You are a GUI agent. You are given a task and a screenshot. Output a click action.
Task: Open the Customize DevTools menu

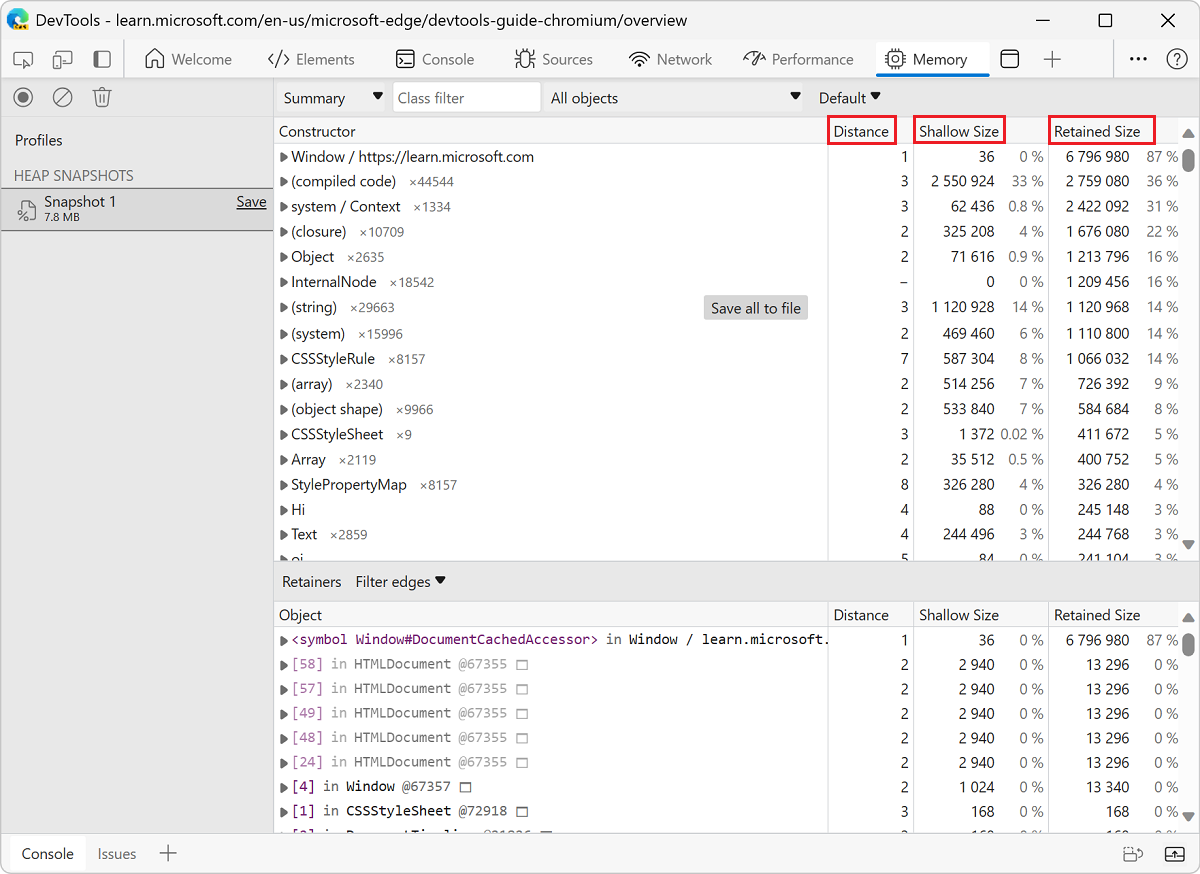(1138, 59)
